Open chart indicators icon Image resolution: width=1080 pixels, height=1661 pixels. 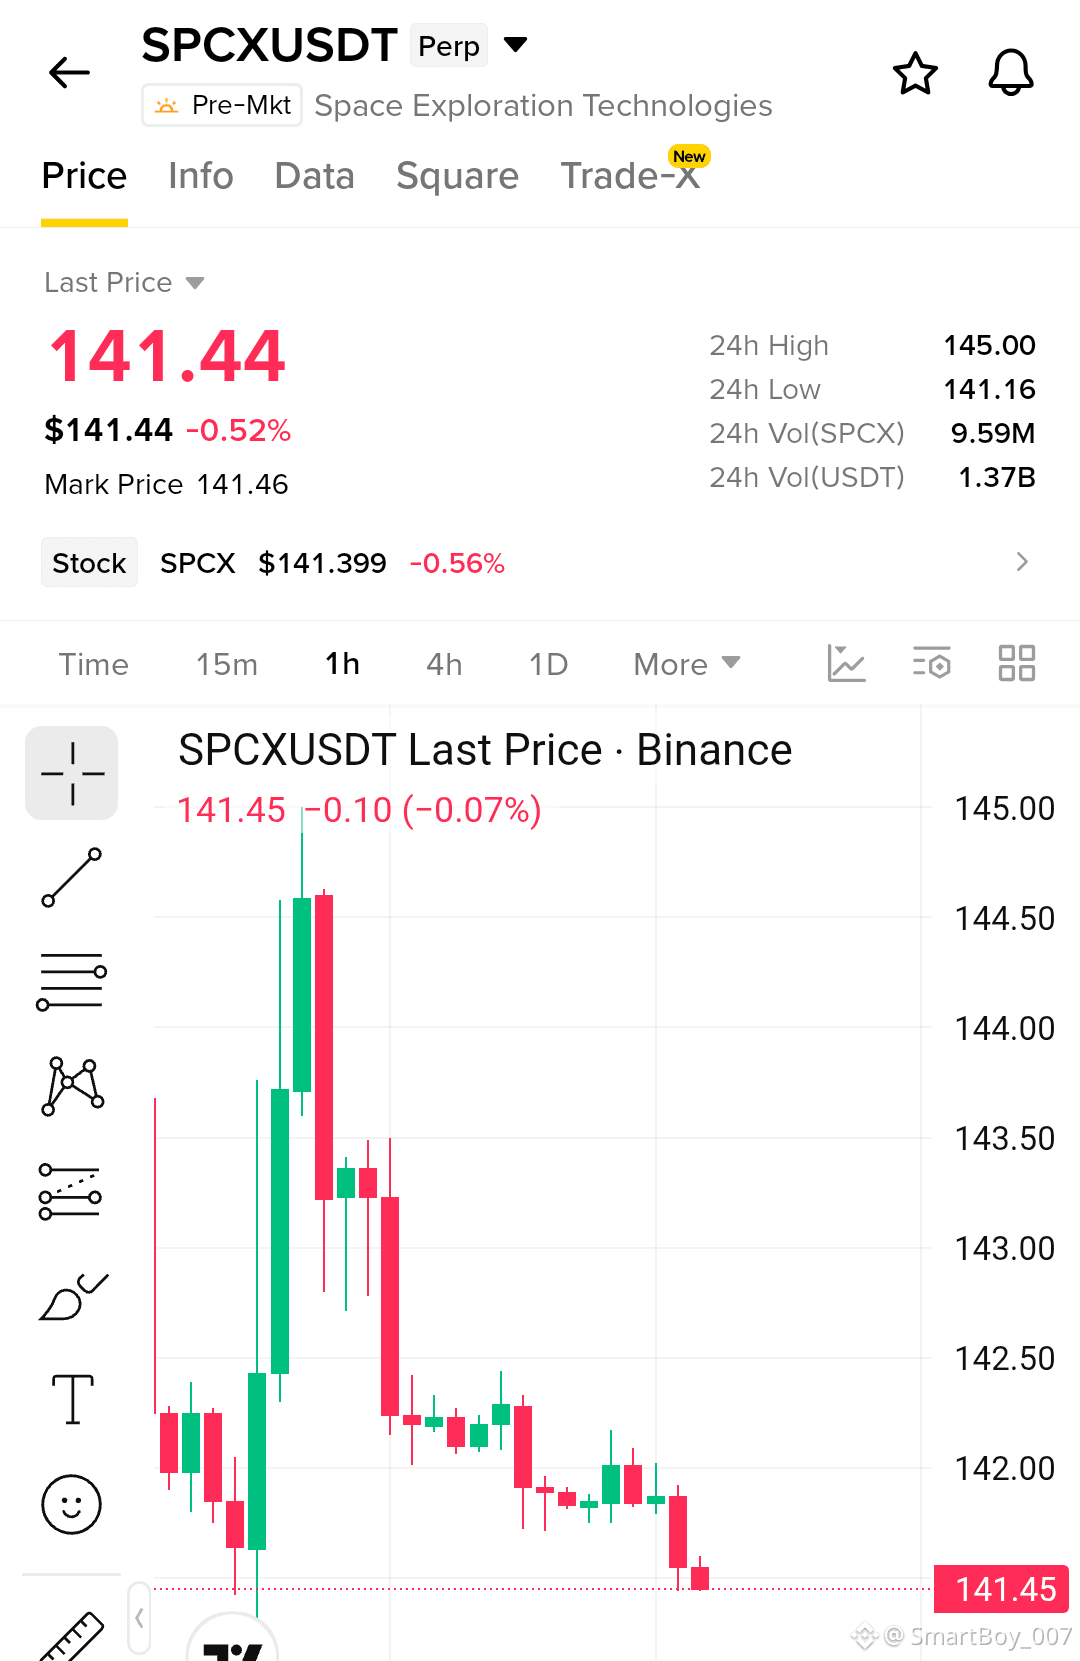[846, 663]
